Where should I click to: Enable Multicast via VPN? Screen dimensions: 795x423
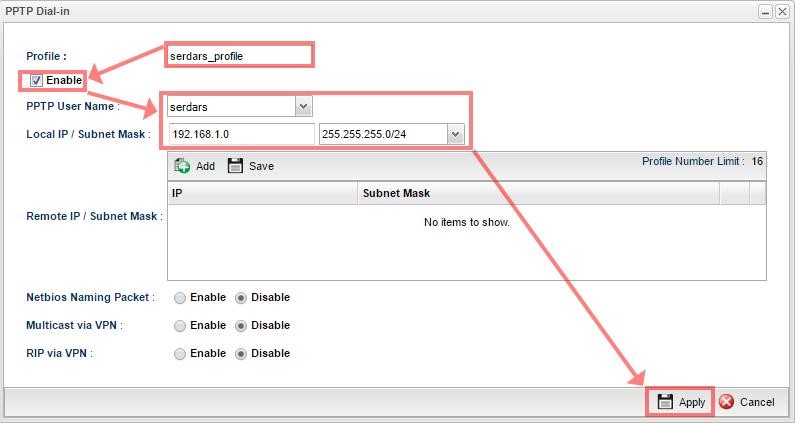pos(180,326)
